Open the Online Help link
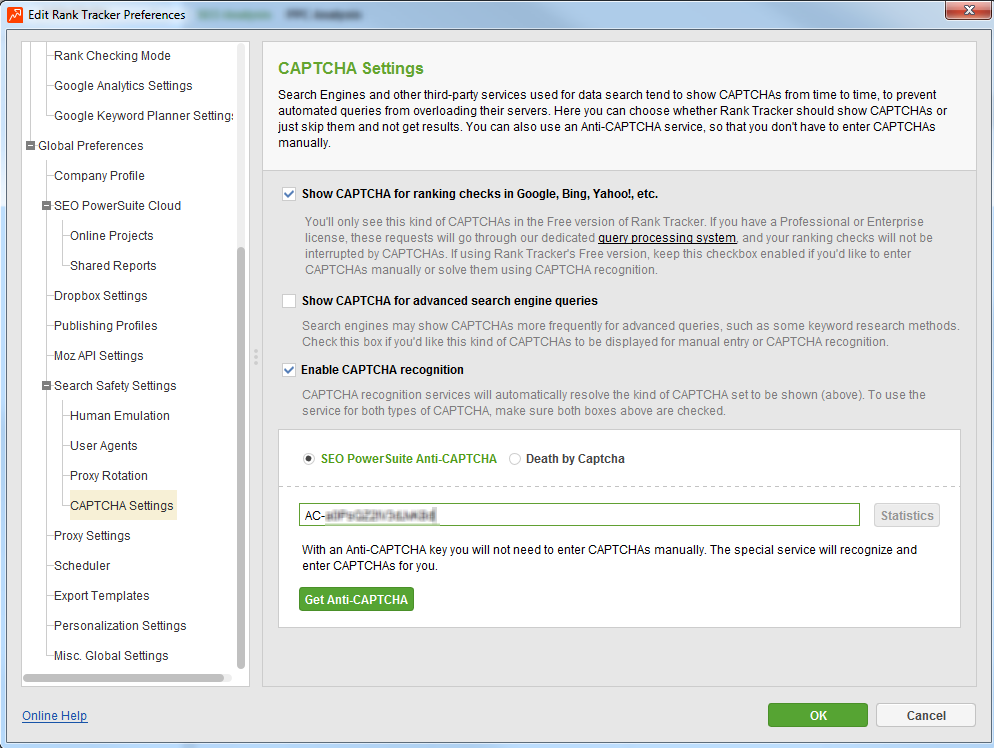This screenshot has width=994, height=748. [55, 716]
